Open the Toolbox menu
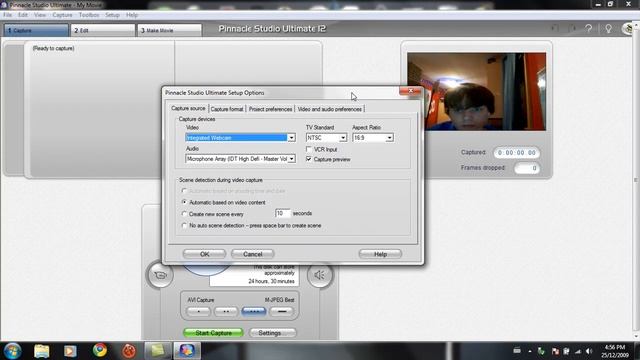640x360 pixels. click(x=89, y=15)
